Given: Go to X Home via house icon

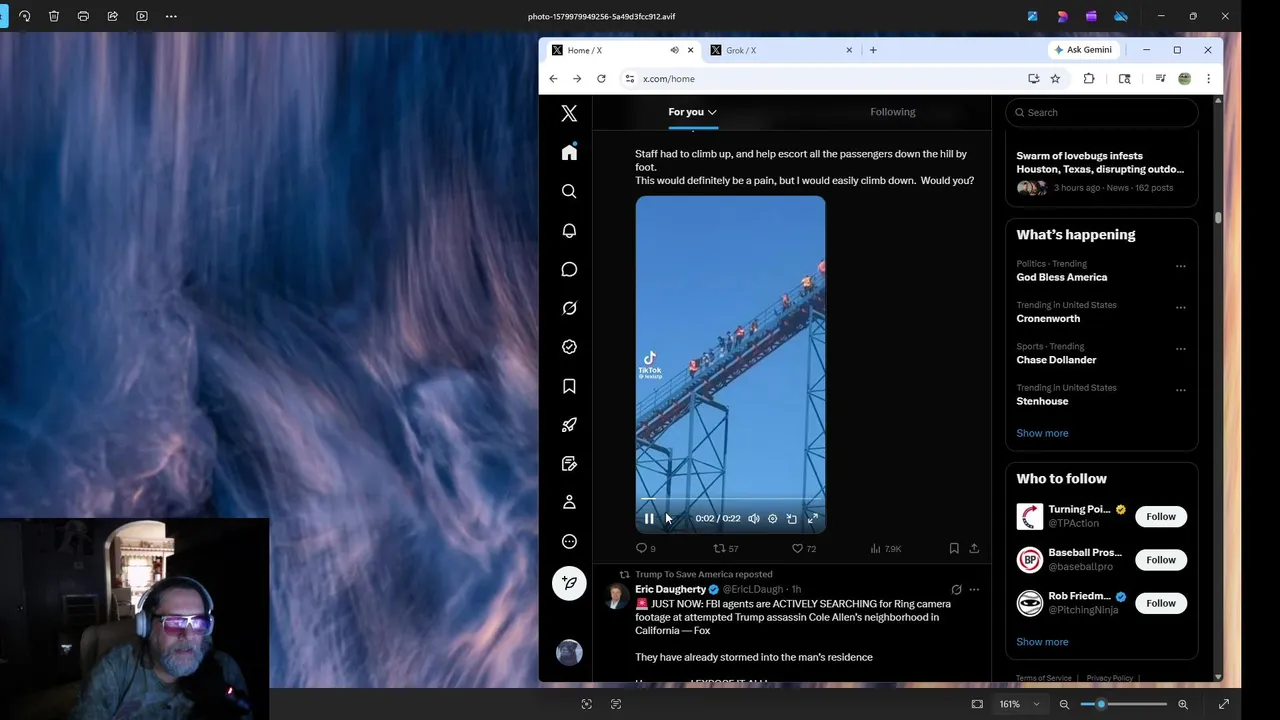Looking at the screenshot, I should coord(569,152).
